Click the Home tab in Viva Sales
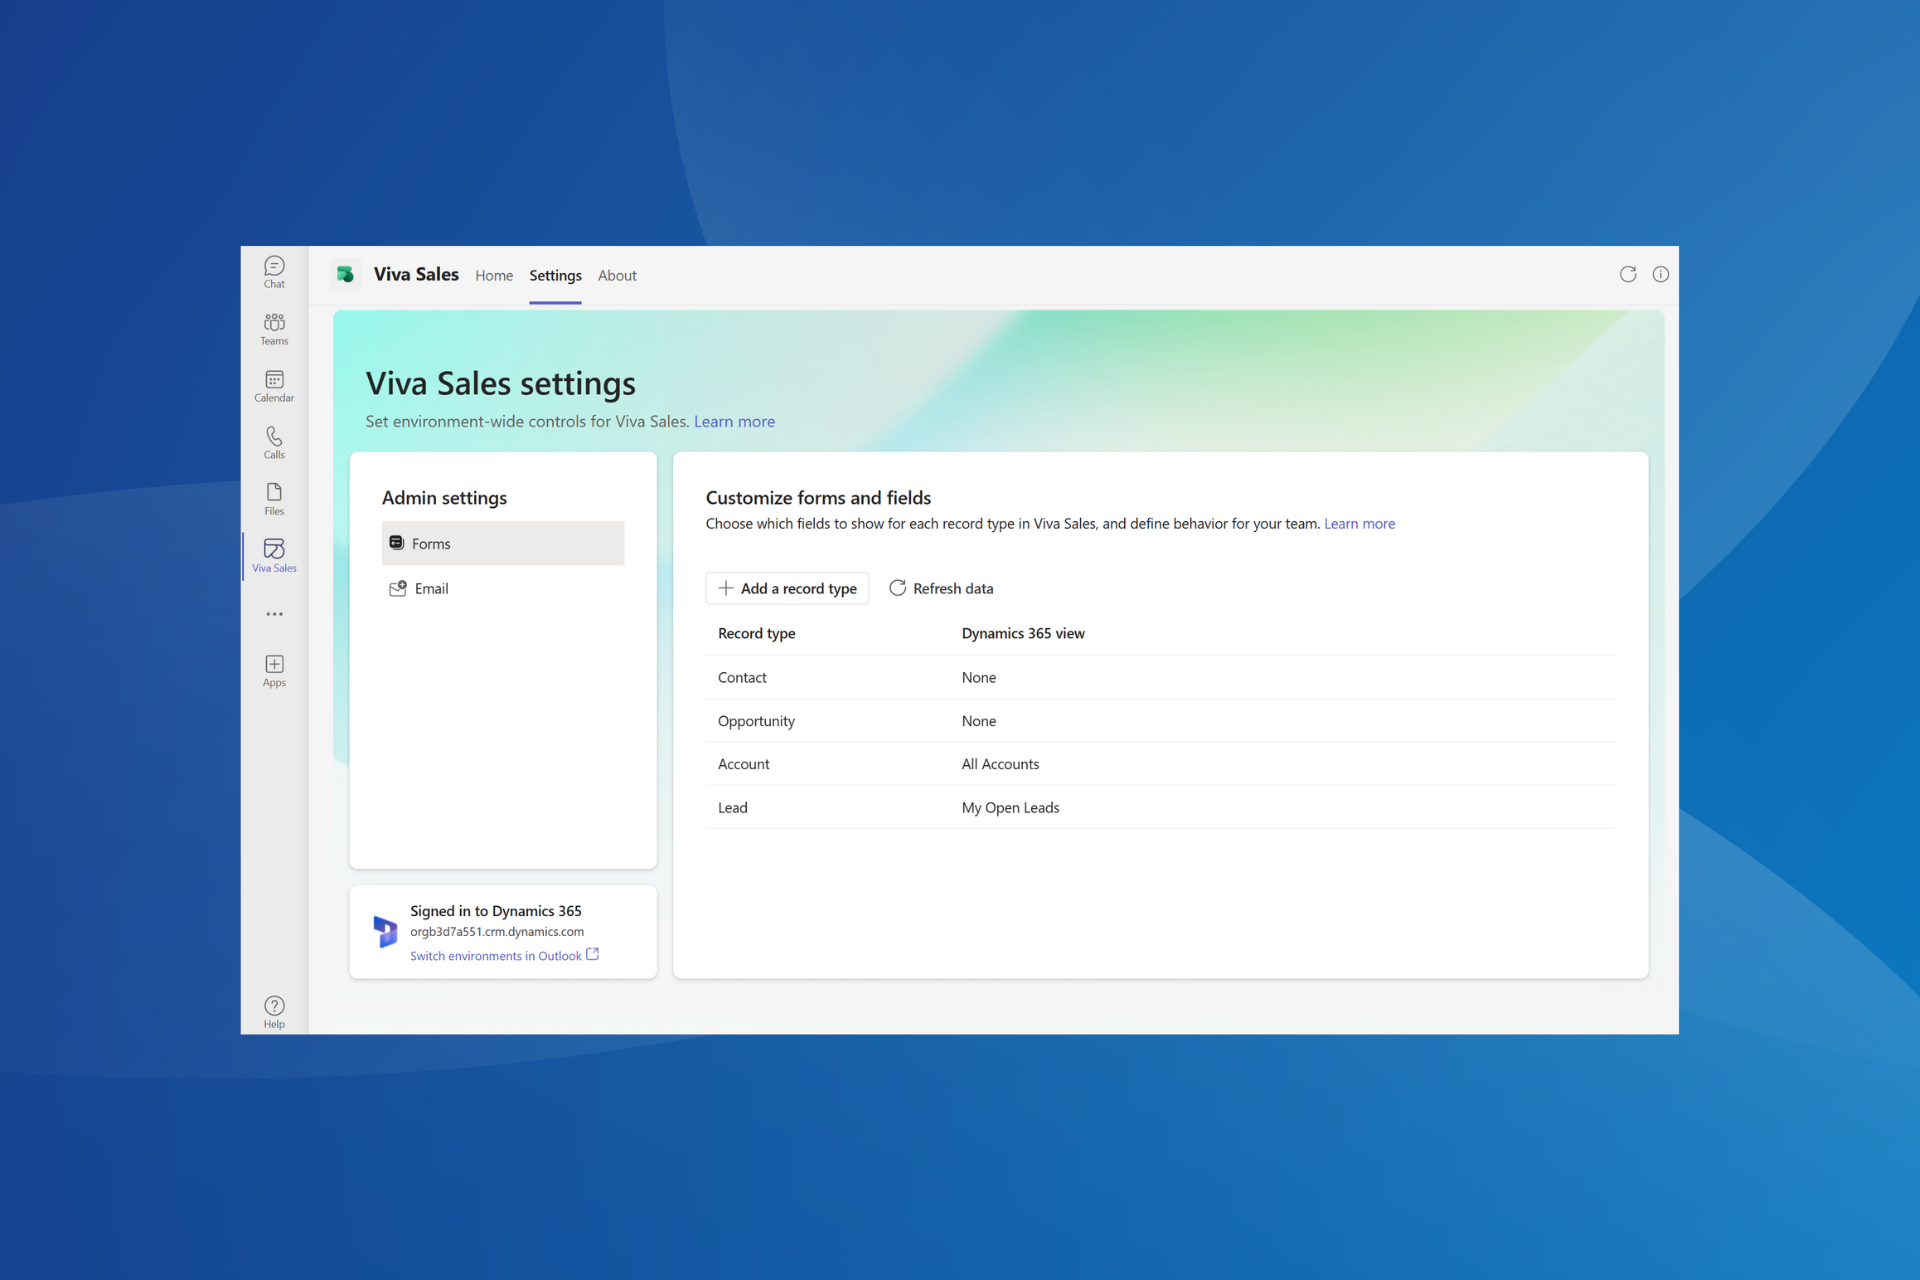This screenshot has height=1280, width=1920. click(493, 274)
